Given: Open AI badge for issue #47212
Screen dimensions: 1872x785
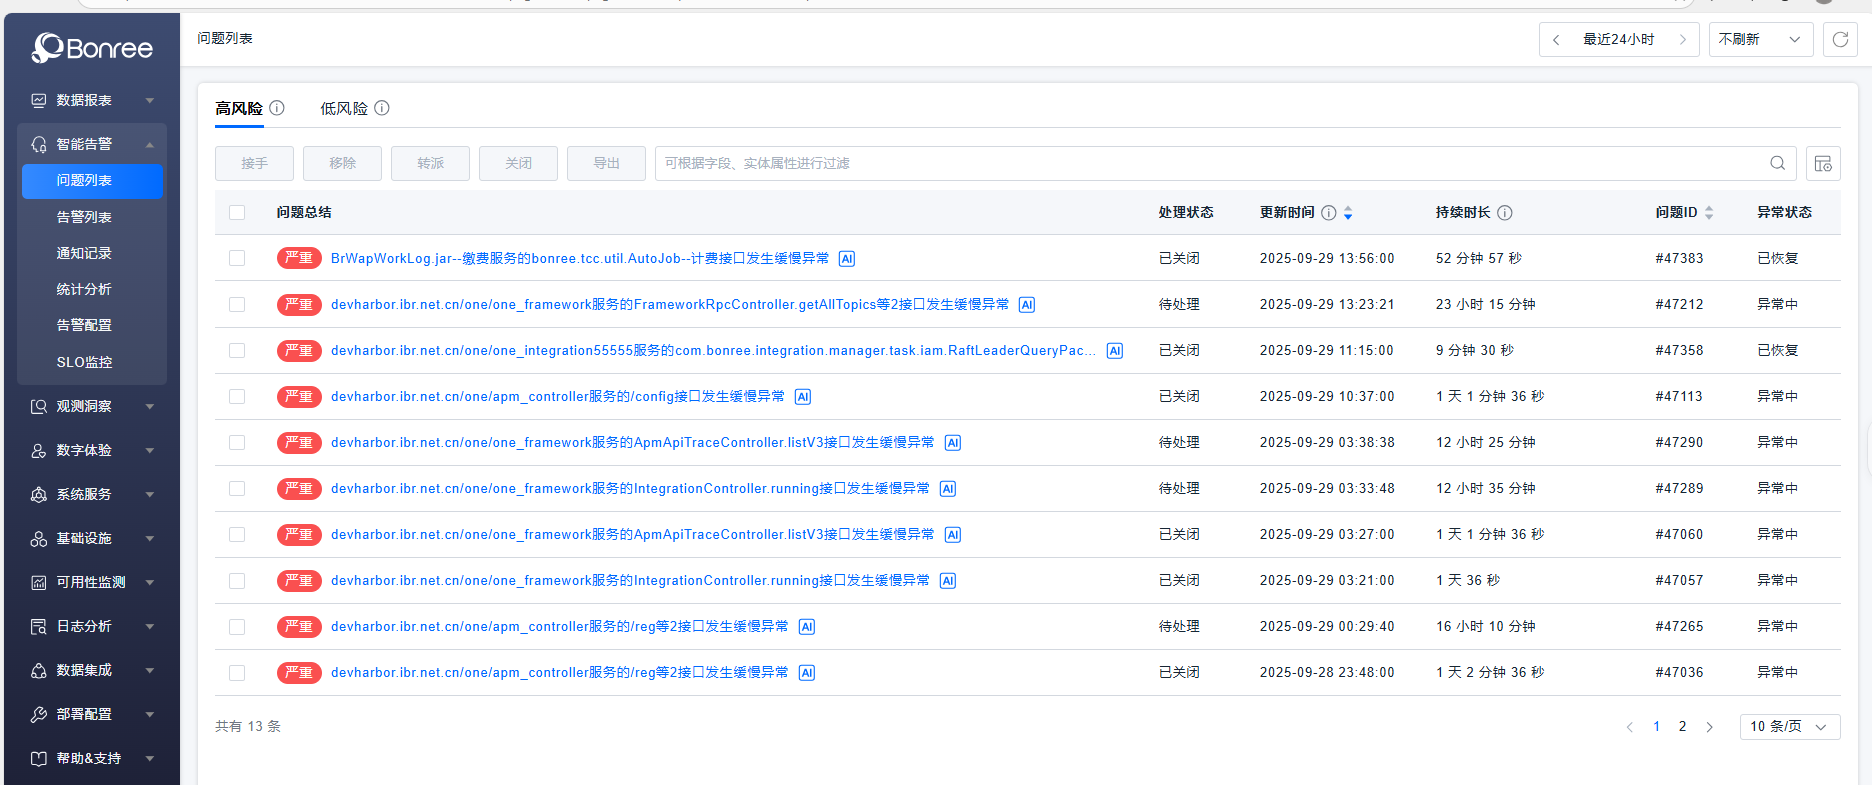Looking at the screenshot, I should pos(1027,305).
